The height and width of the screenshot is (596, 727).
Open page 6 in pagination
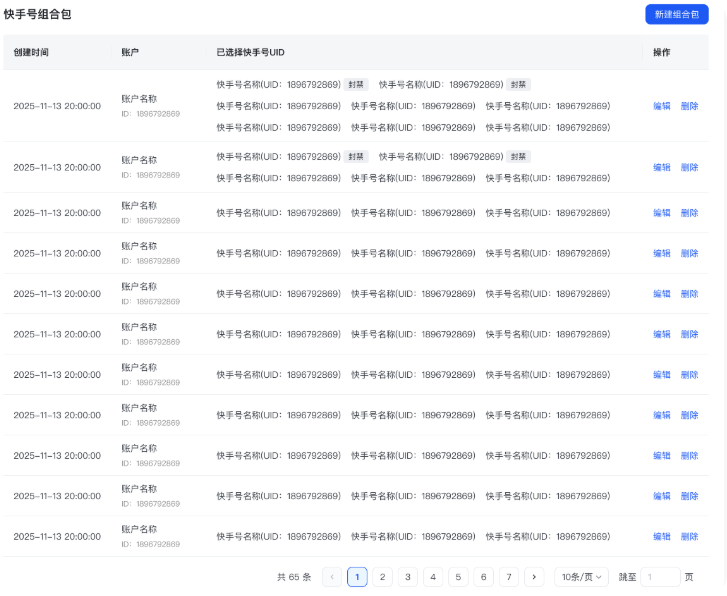tap(484, 577)
